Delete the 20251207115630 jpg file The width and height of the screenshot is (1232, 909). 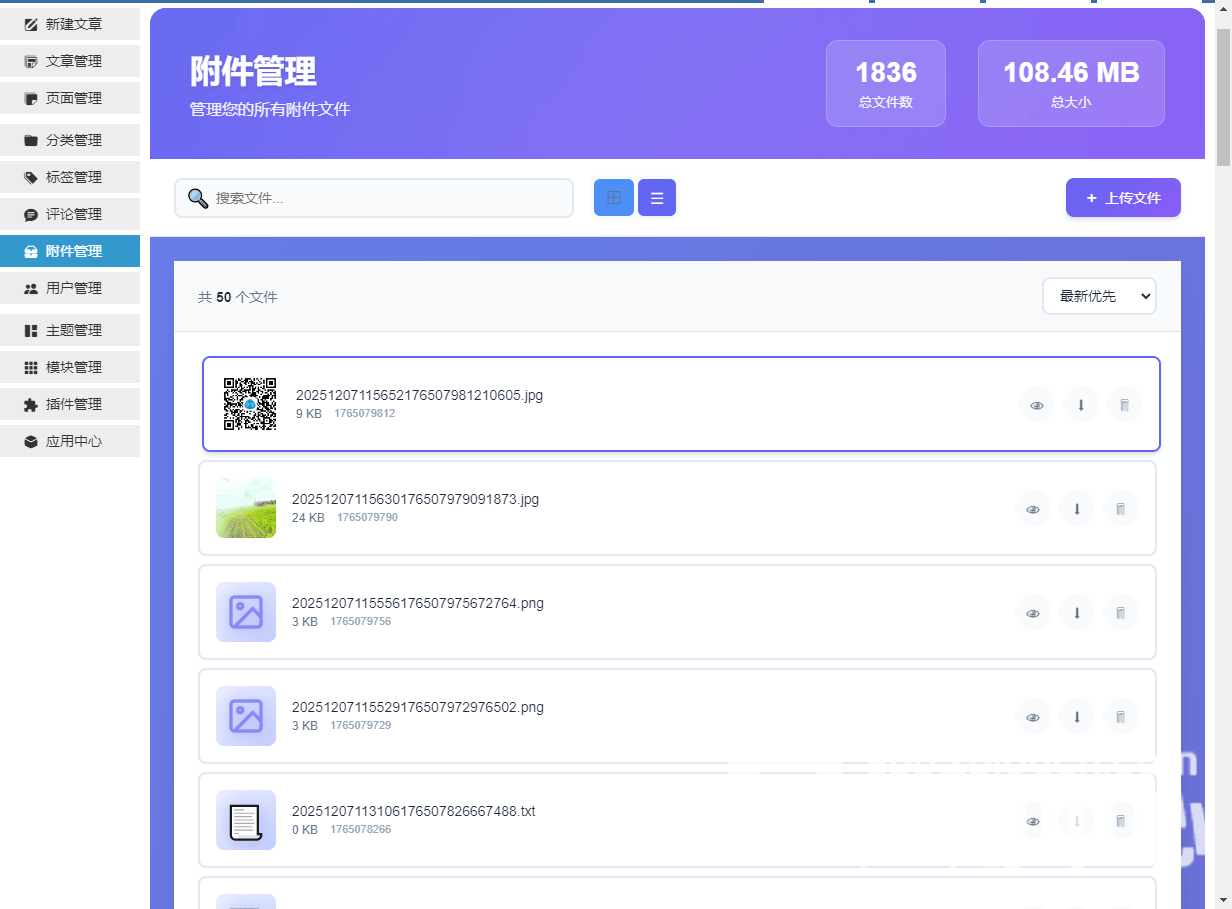[1120, 509]
